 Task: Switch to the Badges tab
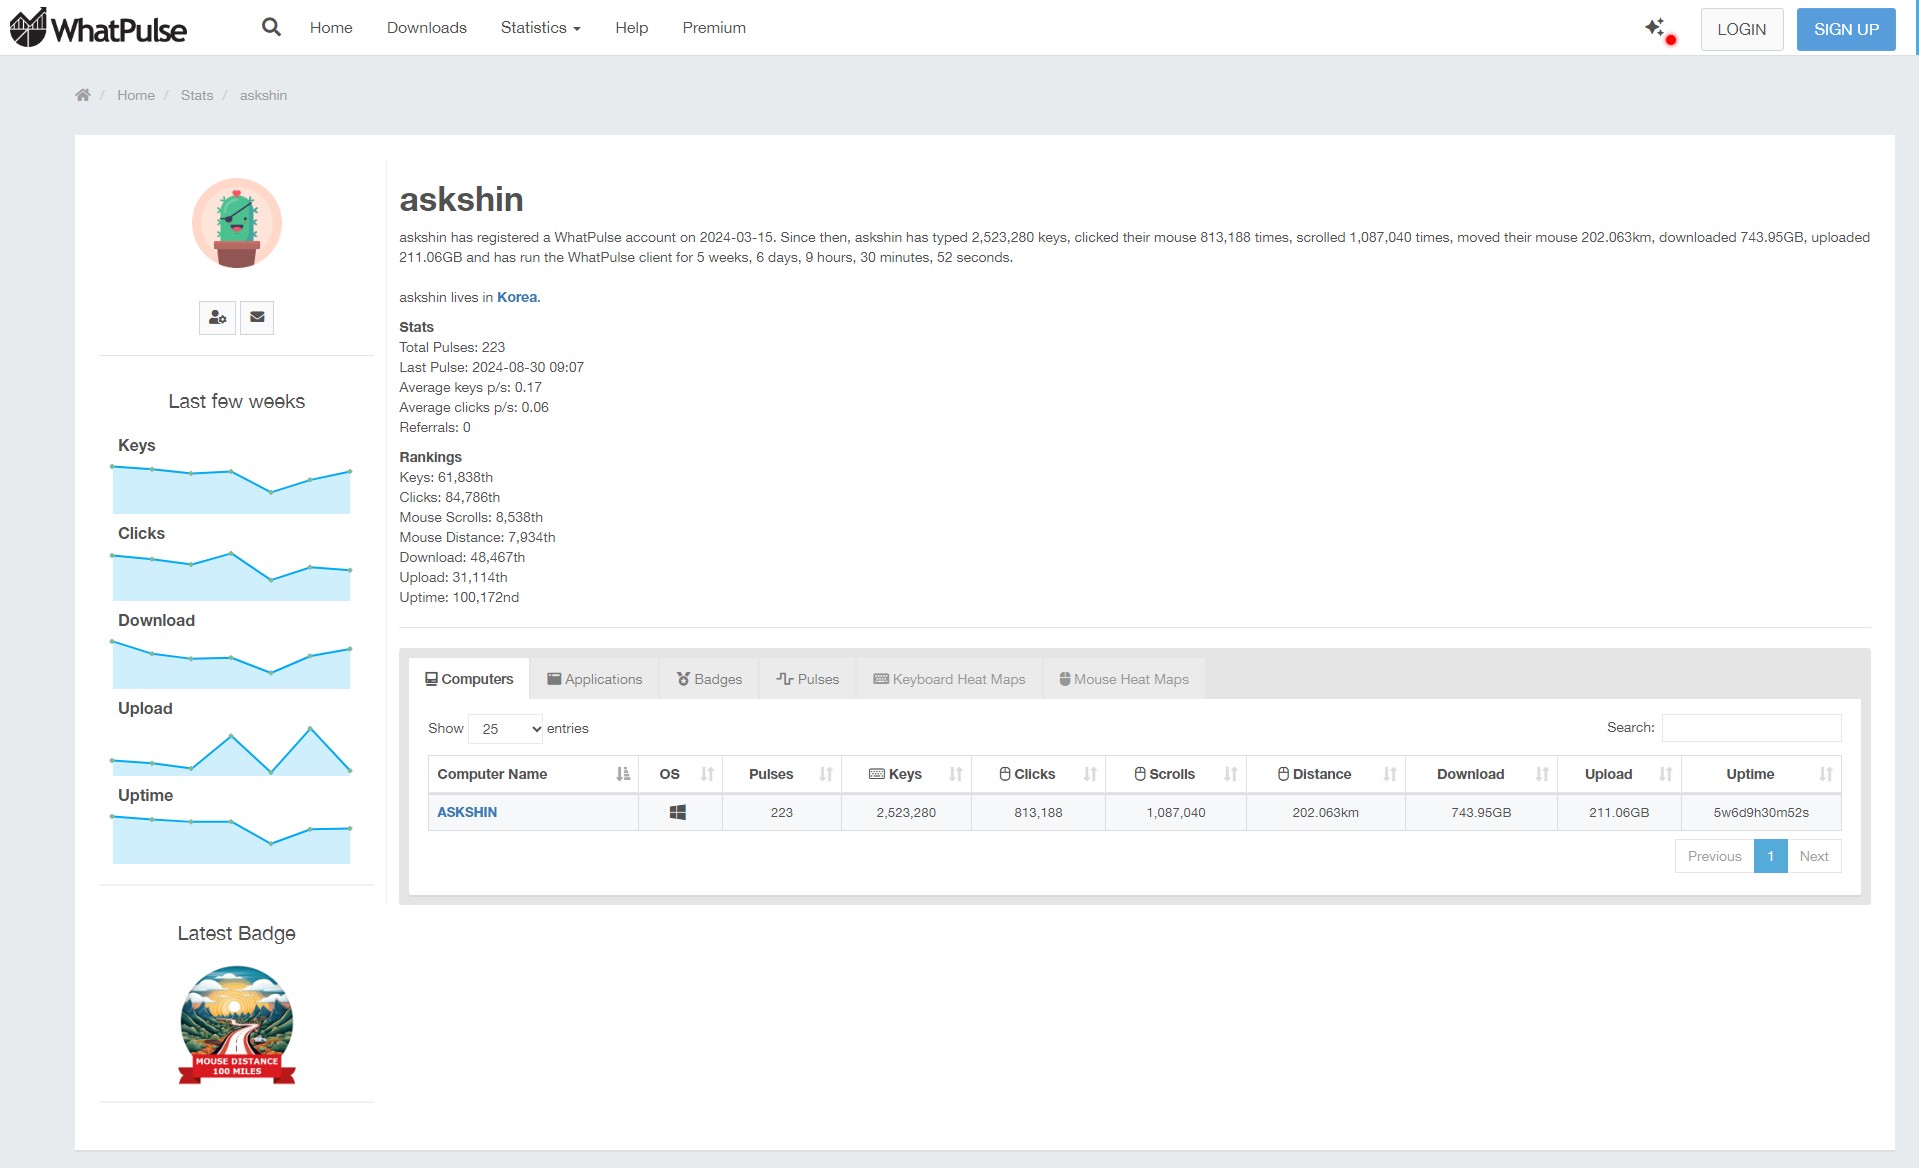point(710,679)
